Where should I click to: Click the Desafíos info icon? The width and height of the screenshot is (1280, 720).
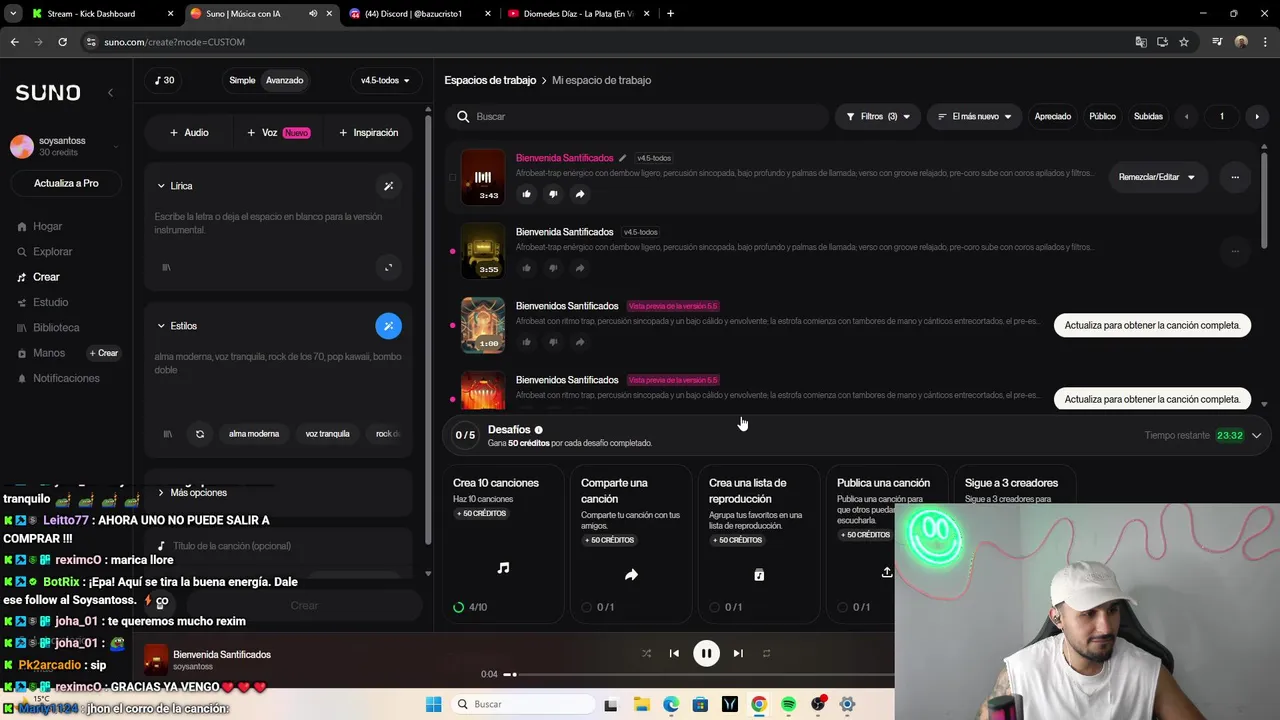point(538,430)
